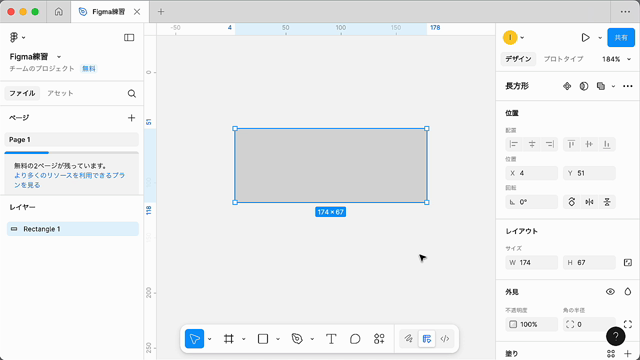Click the mask icon in header
Screen dimensions: 640x360
(x=584, y=86)
